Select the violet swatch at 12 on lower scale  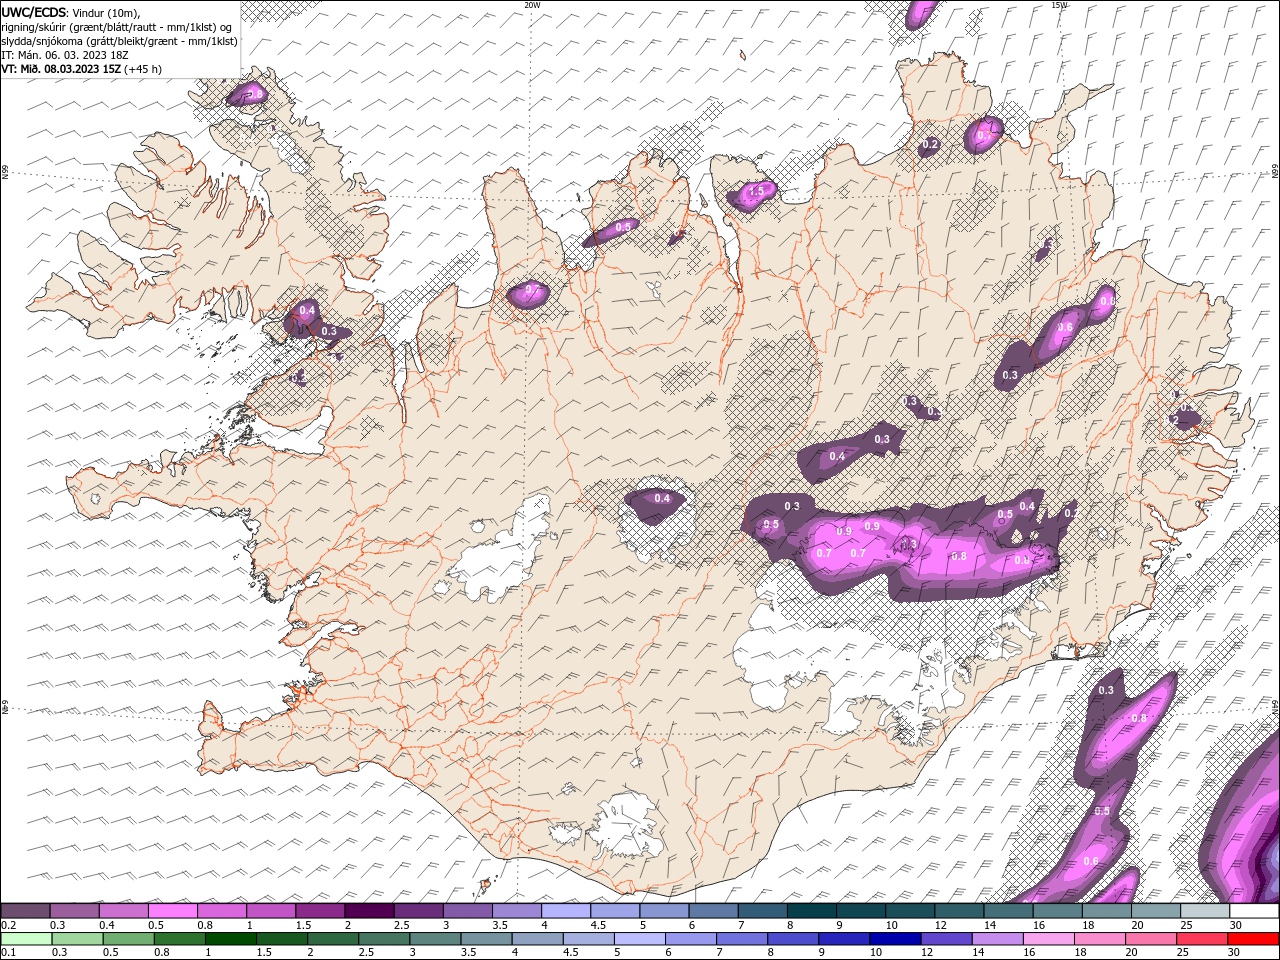coord(946,939)
